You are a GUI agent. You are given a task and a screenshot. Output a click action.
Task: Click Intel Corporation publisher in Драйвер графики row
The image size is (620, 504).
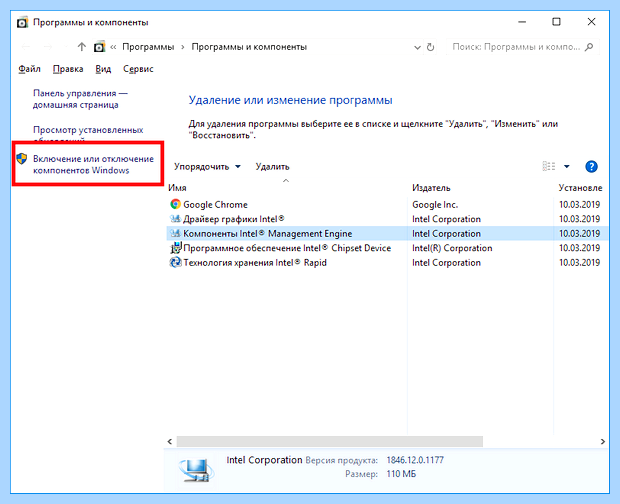(x=446, y=219)
